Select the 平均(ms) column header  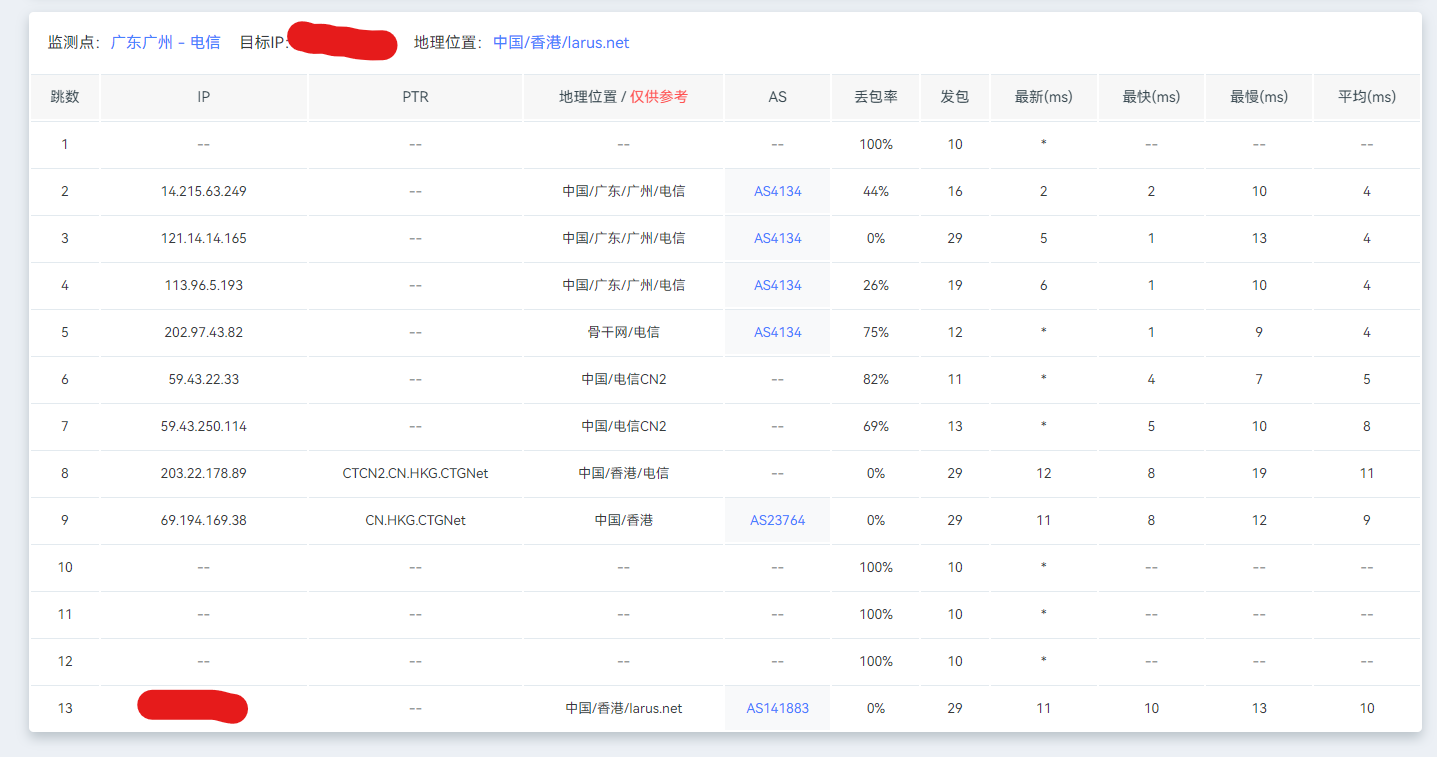(x=1366, y=97)
